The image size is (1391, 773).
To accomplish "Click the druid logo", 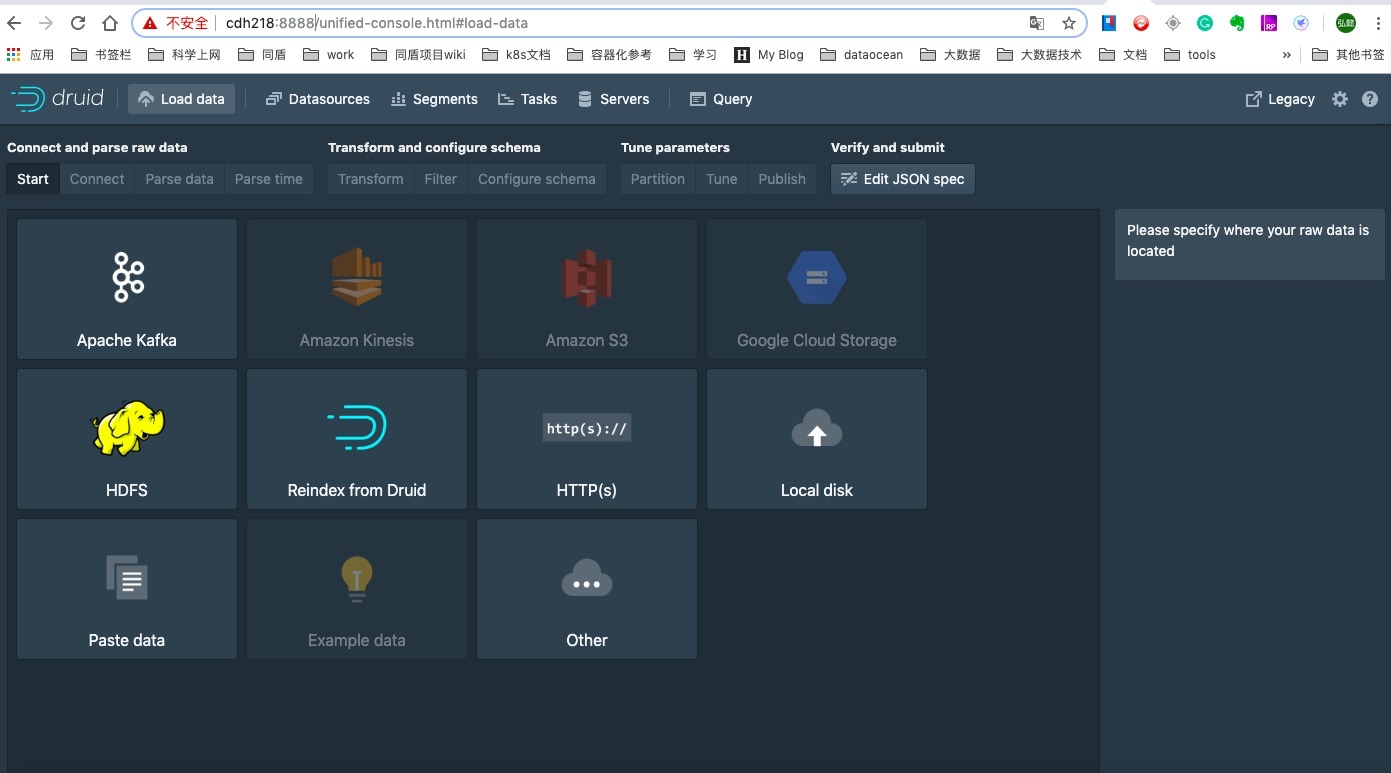I will 57,98.
